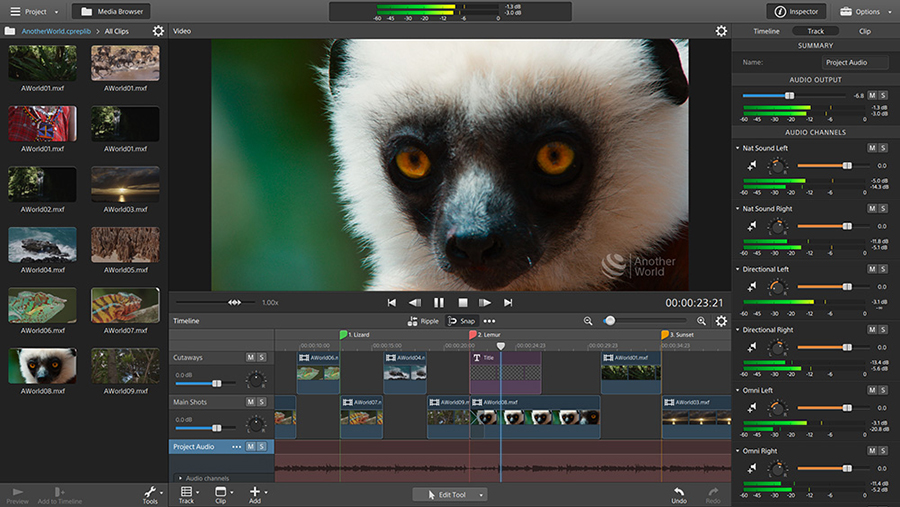This screenshot has width=900, height=507.
Task: Open the Video panel settings gear
Action: click(x=721, y=31)
